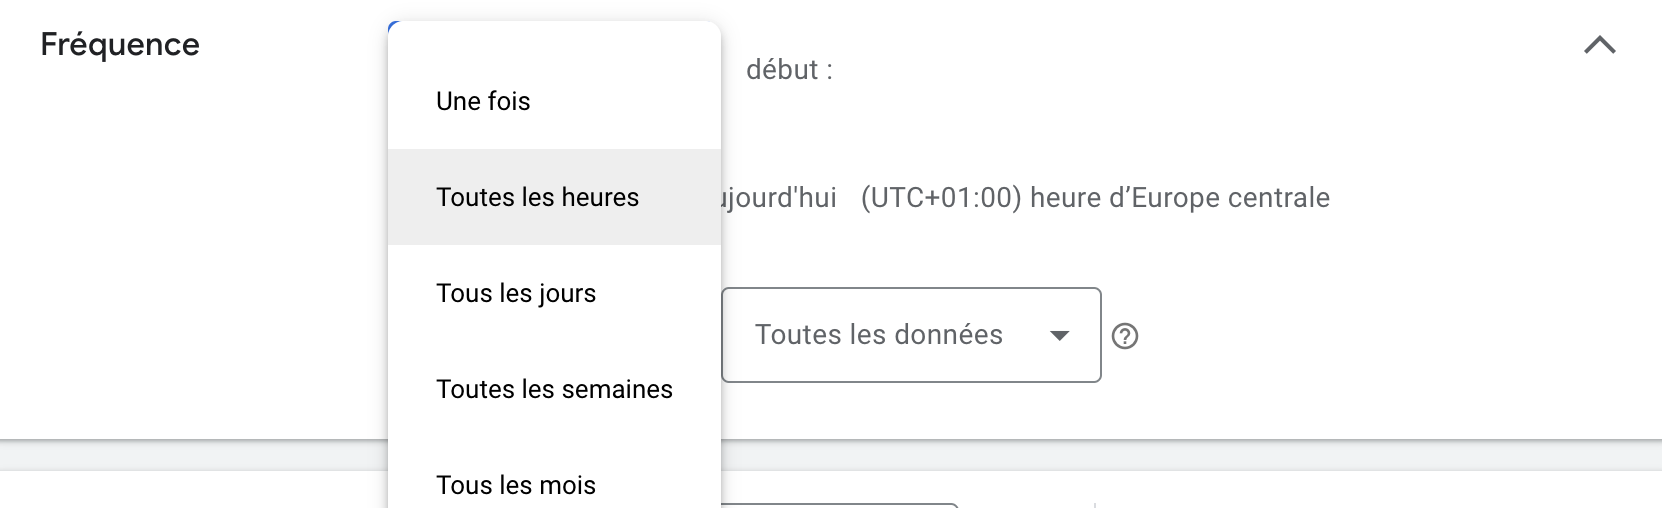Click the help question mark icon
Viewport: 1662px width, 508px height.
(1125, 336)
